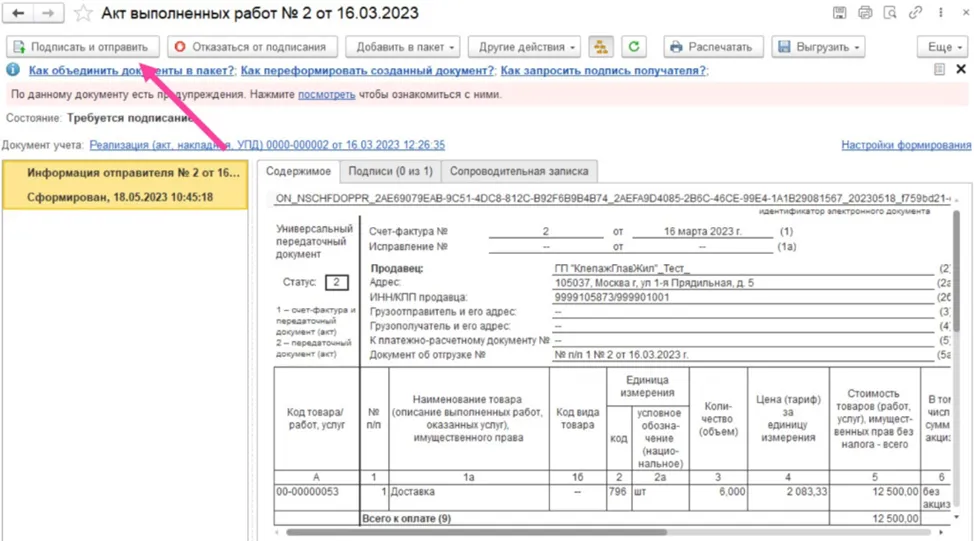Go forward with the right arrow button
974x541 pixels.
pyautogui.click(x=48, y=13)
